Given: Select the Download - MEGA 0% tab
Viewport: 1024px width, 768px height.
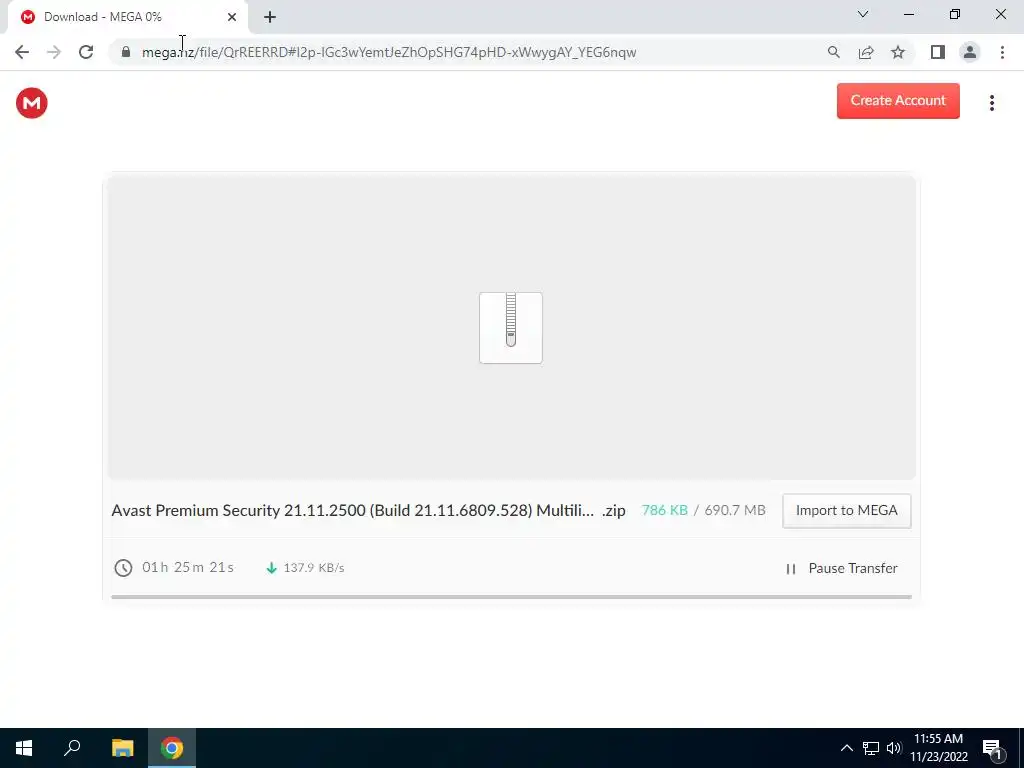Looking at the screenshot, I should 127,17.
